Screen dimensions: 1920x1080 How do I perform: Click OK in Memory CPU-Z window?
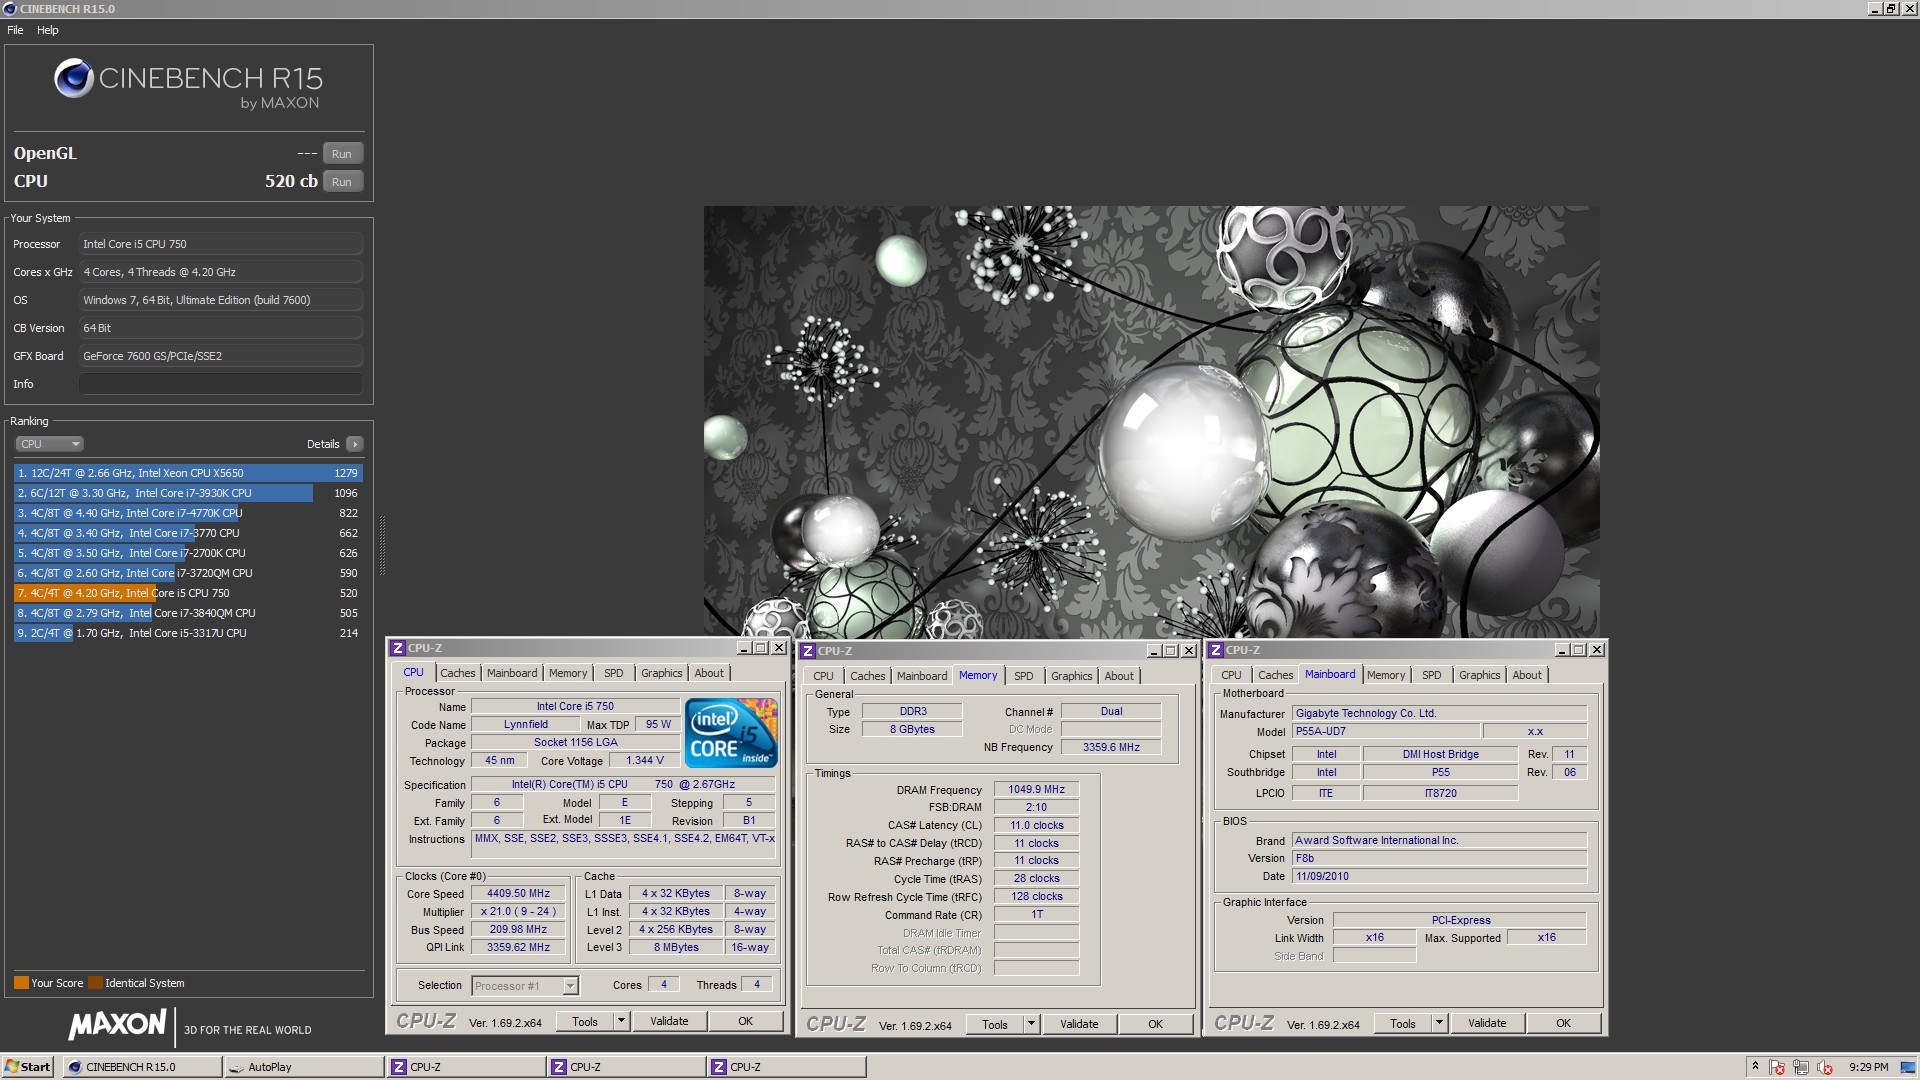click(1156, 1024)
